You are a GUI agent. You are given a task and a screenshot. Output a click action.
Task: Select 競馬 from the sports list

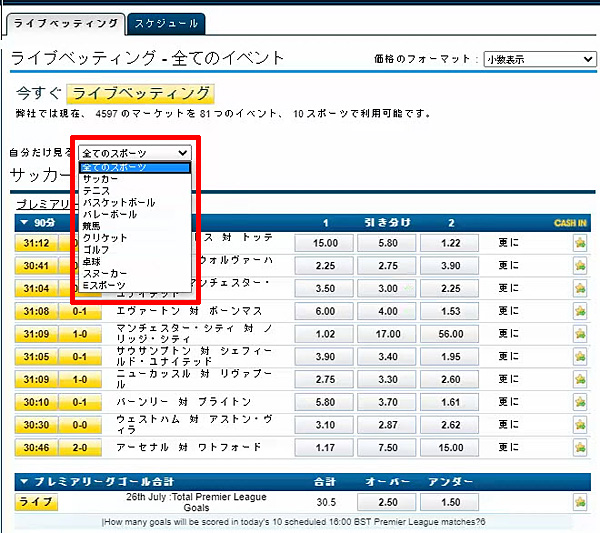click(135, 226)
